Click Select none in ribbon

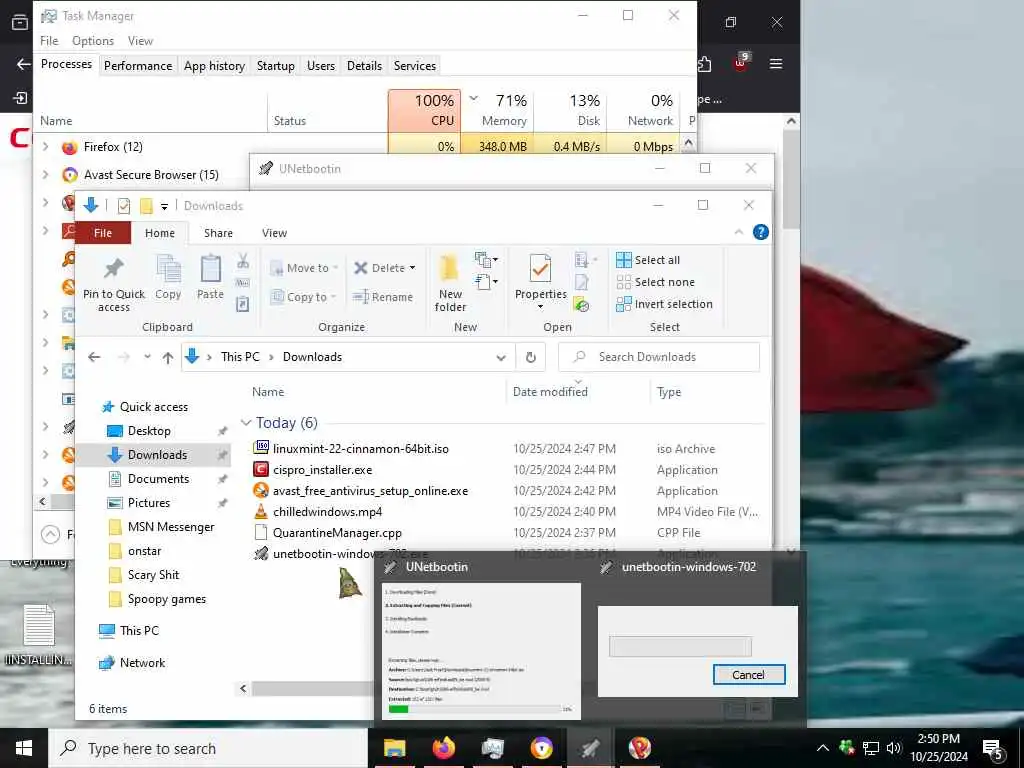(x=656, y=282)
